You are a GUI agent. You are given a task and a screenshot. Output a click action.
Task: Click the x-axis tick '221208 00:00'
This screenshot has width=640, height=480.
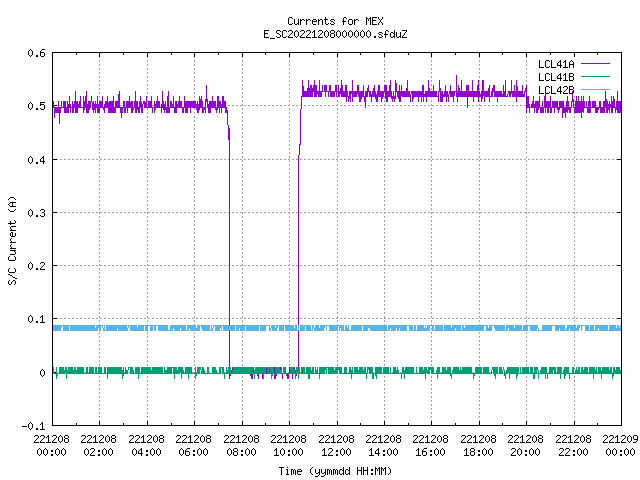point(51,446)
